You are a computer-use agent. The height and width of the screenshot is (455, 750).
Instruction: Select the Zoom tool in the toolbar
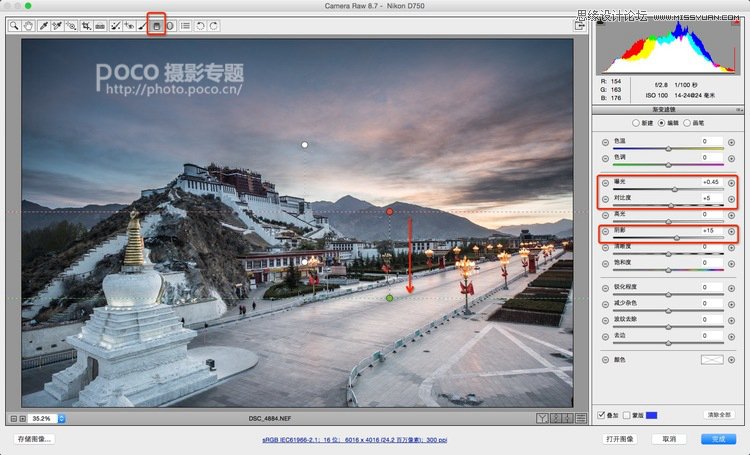(x=14, y=26)
